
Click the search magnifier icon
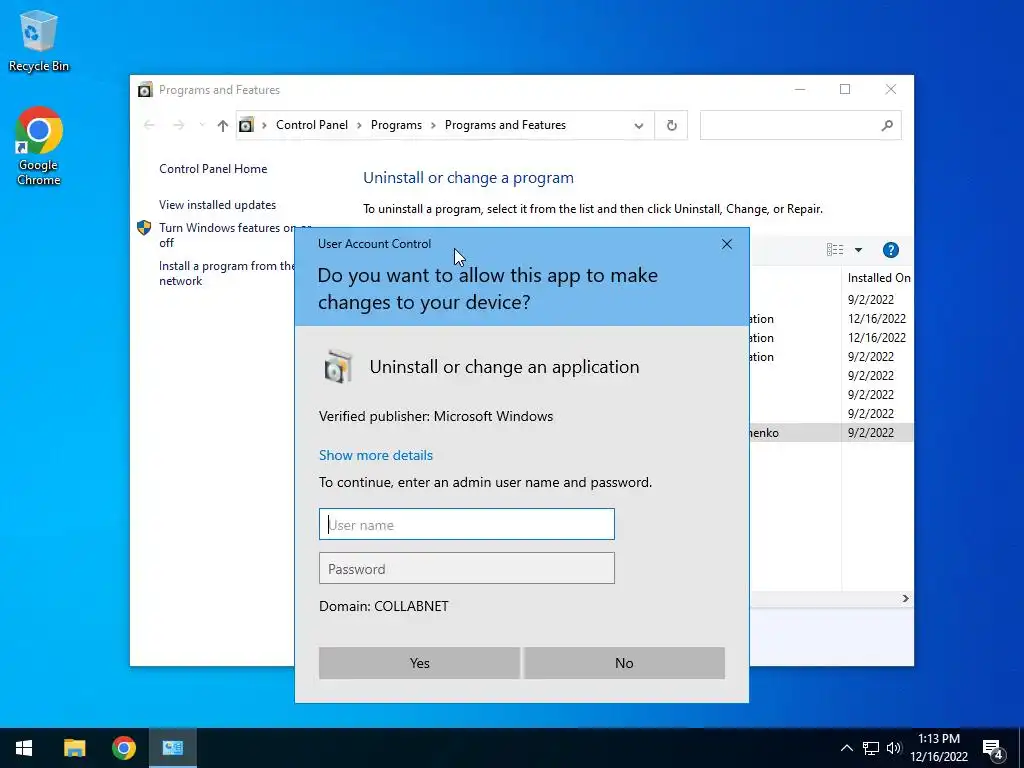click(x=887, y=125)
